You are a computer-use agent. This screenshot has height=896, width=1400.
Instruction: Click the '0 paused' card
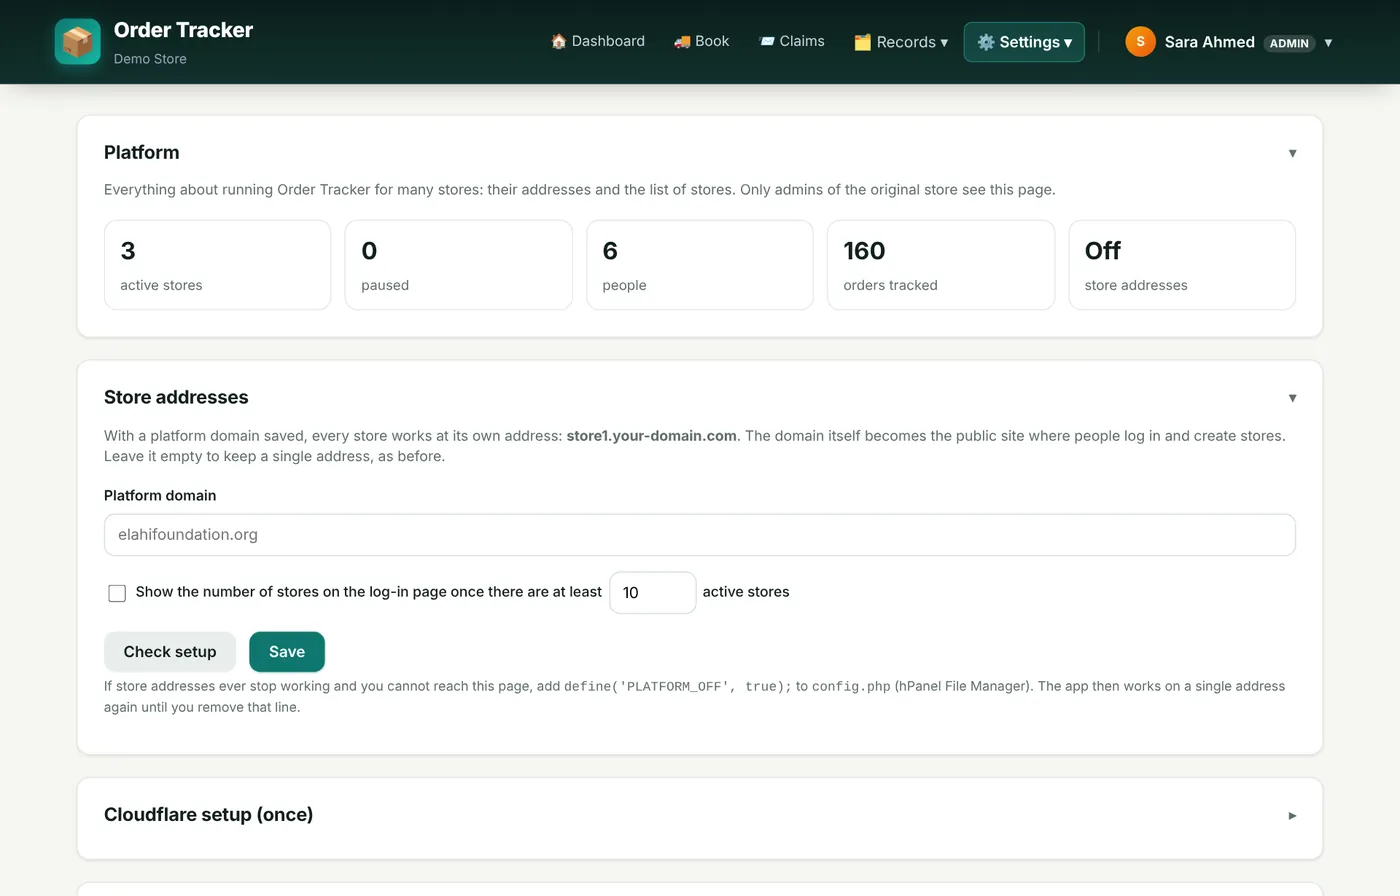pyautogui.click(x=458, y=265)
